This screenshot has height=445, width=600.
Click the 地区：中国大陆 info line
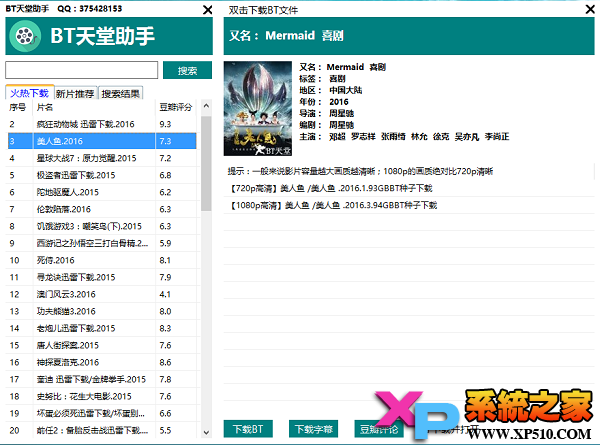click(x=330, y=90)
